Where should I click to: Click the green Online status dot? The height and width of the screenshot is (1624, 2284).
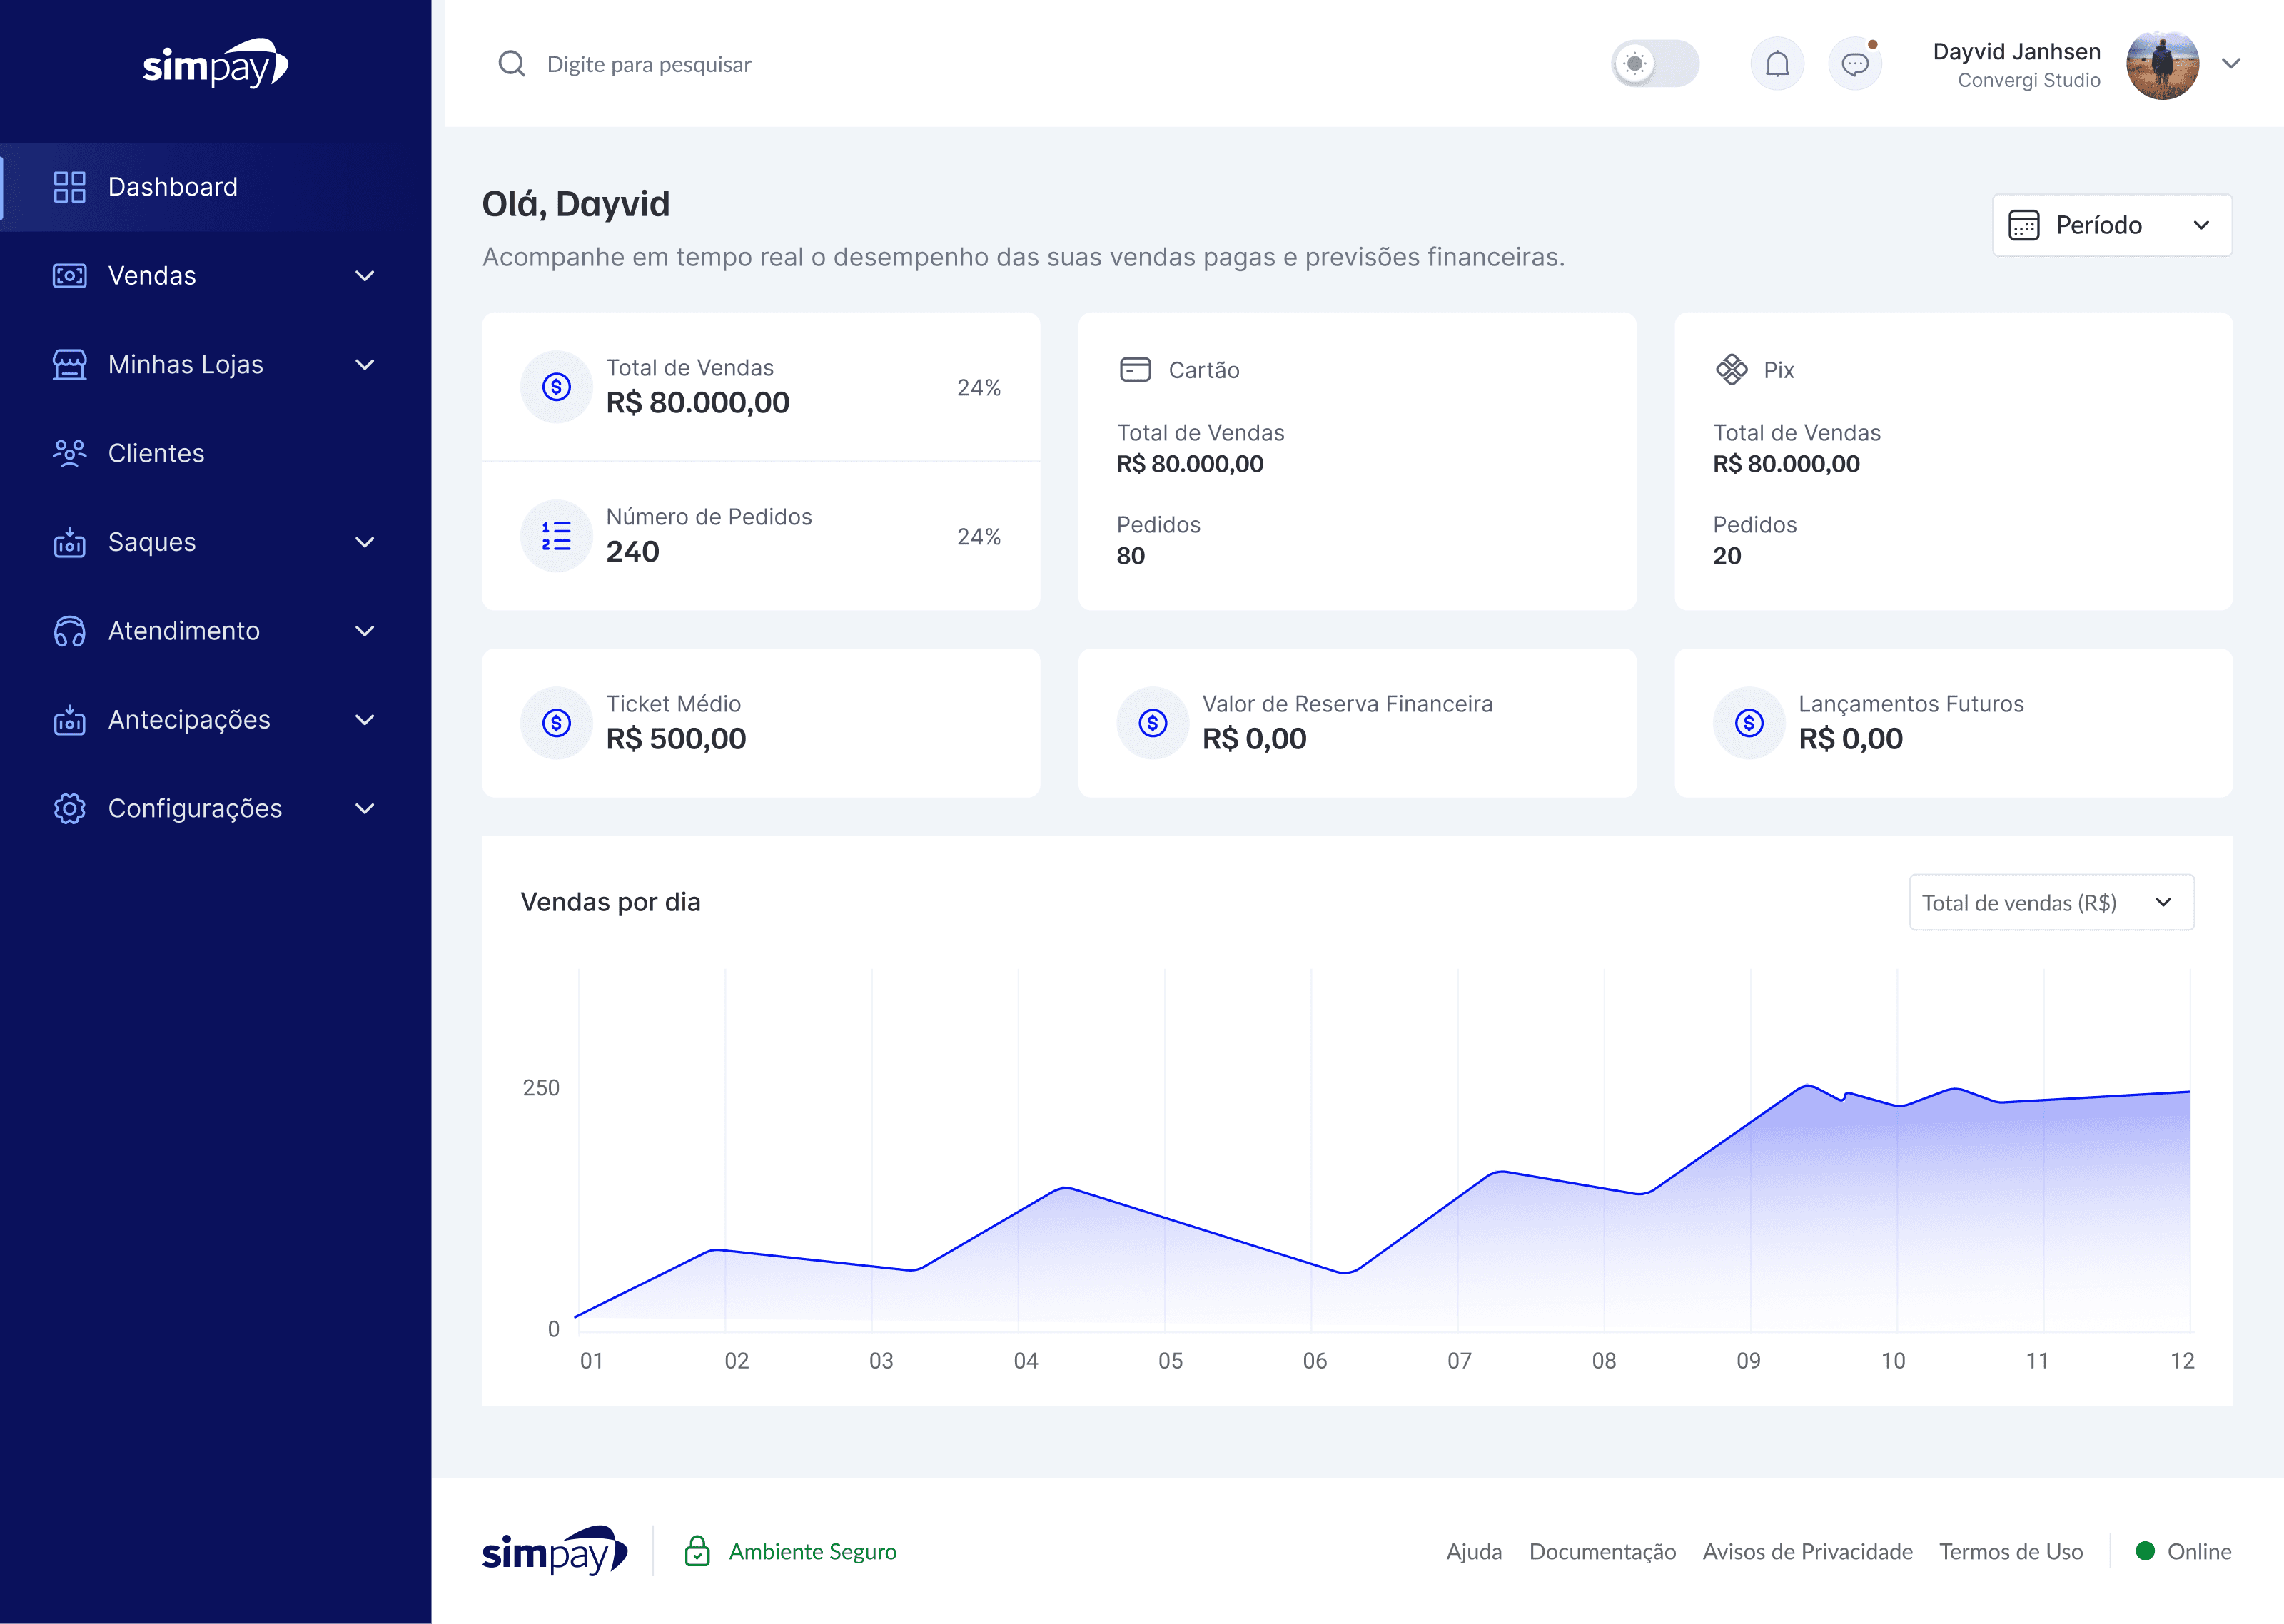[2145, 1551]
